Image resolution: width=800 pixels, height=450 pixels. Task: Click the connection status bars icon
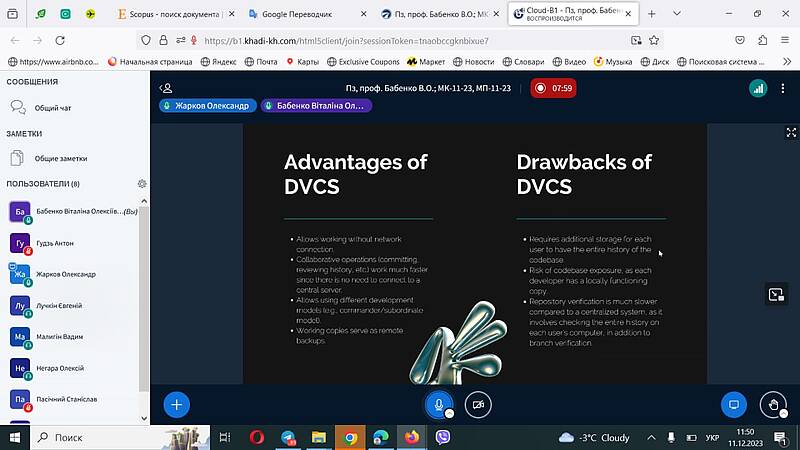tap(757, 88)
